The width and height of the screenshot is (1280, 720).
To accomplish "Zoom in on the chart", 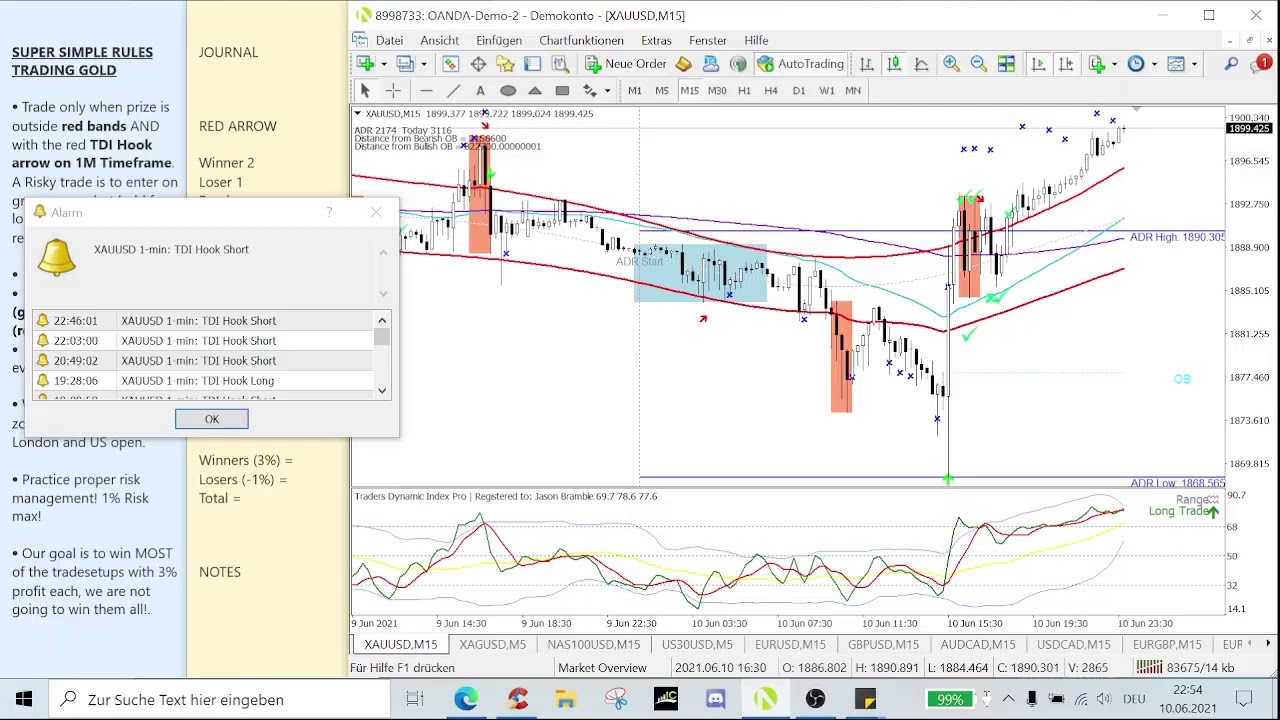I will click(x=951, y=64).
